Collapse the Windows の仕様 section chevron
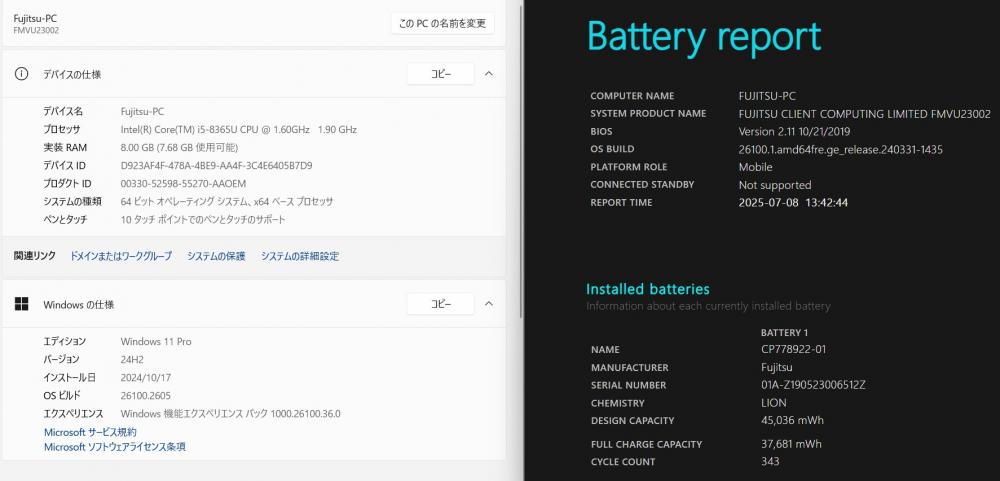 [x=489, y=304]
